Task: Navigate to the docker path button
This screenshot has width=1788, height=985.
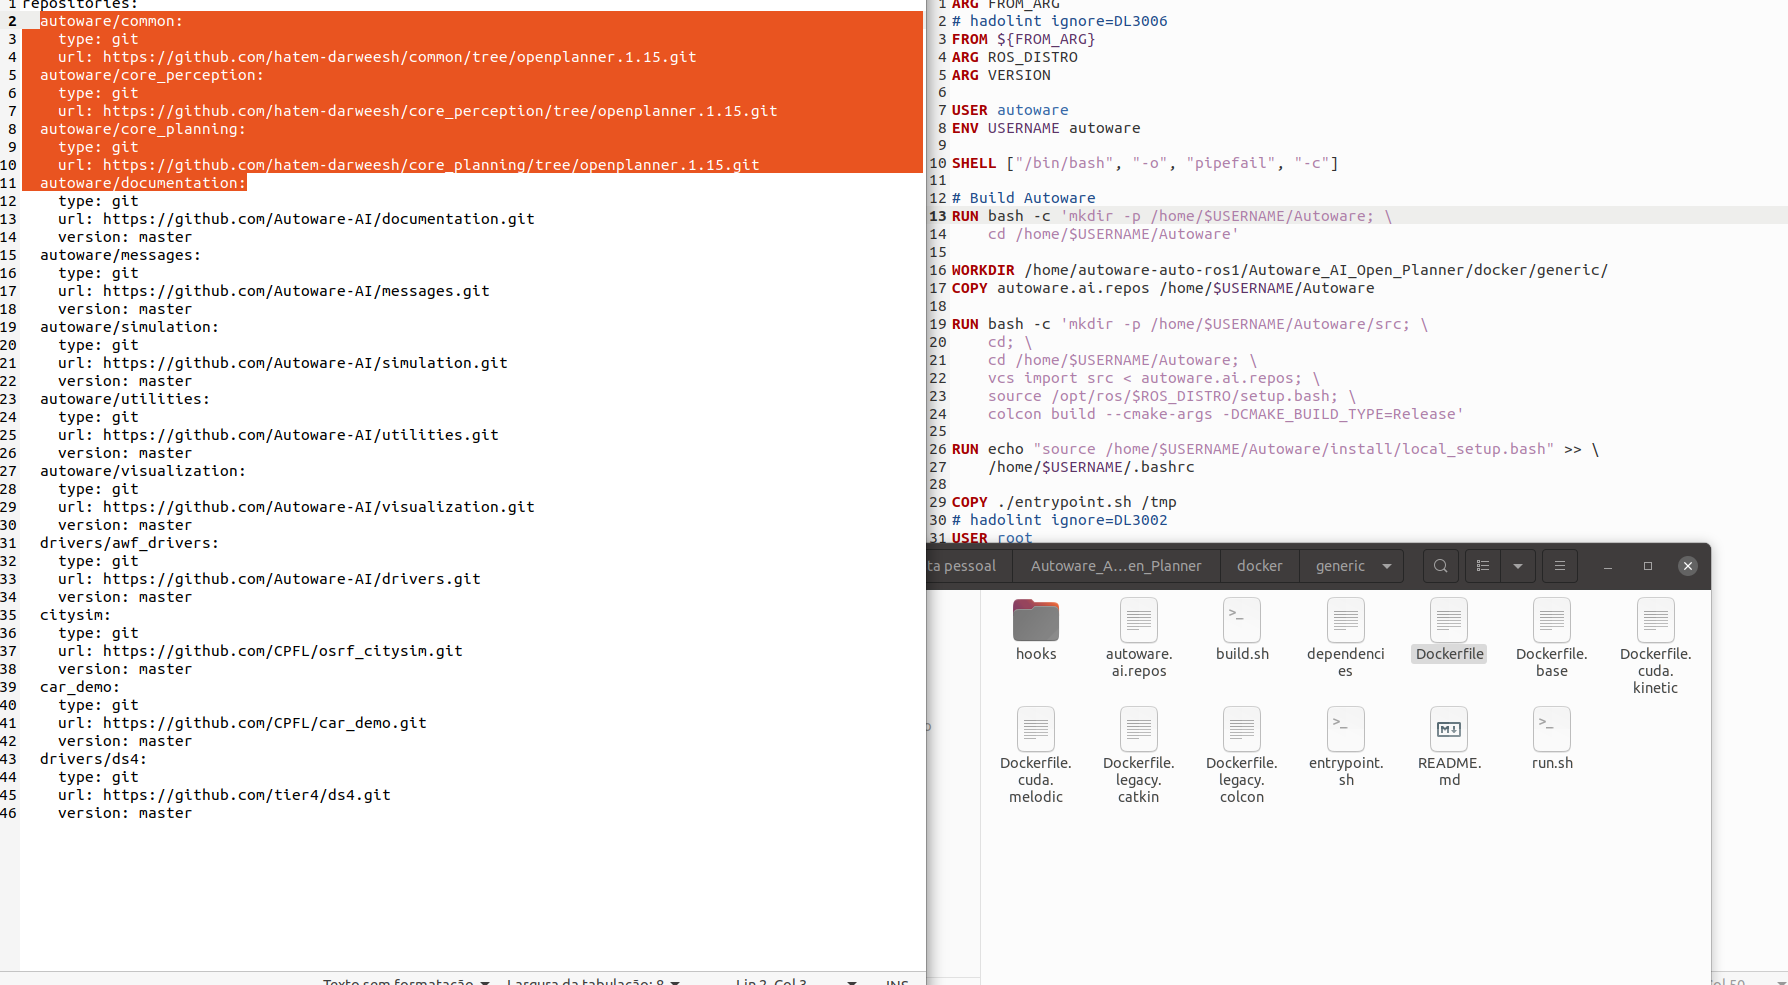Action: click(1259, 565)
